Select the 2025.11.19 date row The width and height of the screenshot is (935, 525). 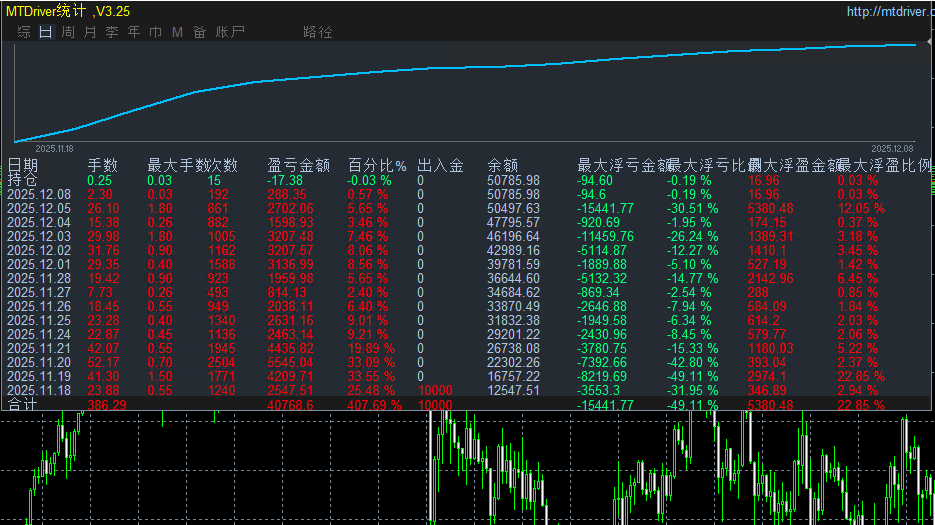(x=39, y=376)
